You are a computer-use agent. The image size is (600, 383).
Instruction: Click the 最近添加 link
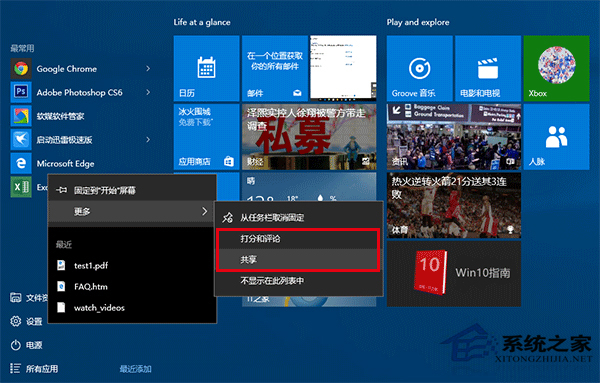click(x=135, y=369)
